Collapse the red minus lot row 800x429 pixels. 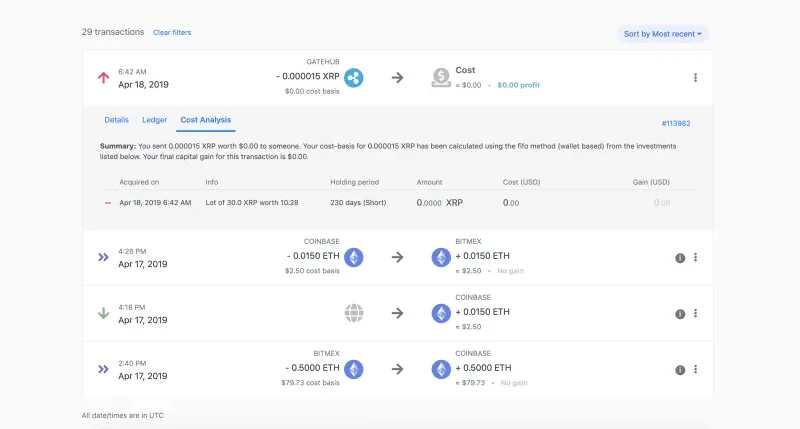click(108, 203)
